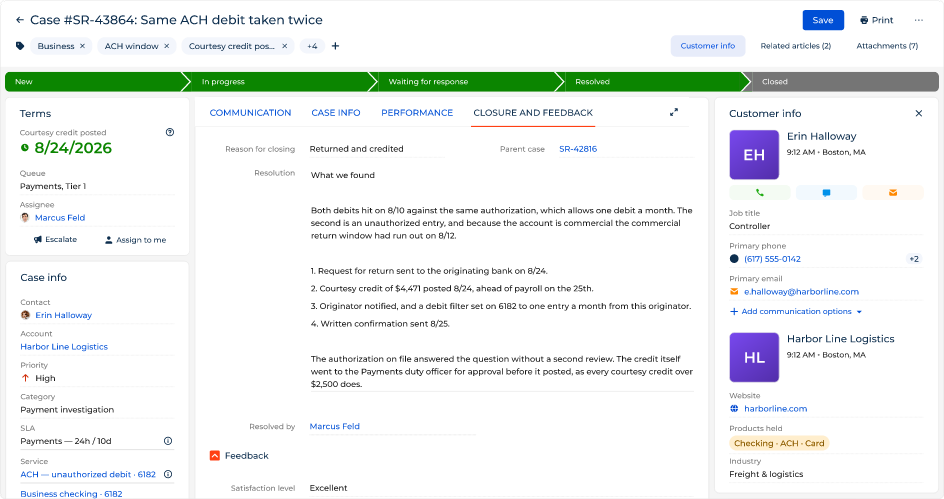Add a new tag with plus icon
This screenshot has height=499, width=944.
pyautogui.click(x=335, y=46)
